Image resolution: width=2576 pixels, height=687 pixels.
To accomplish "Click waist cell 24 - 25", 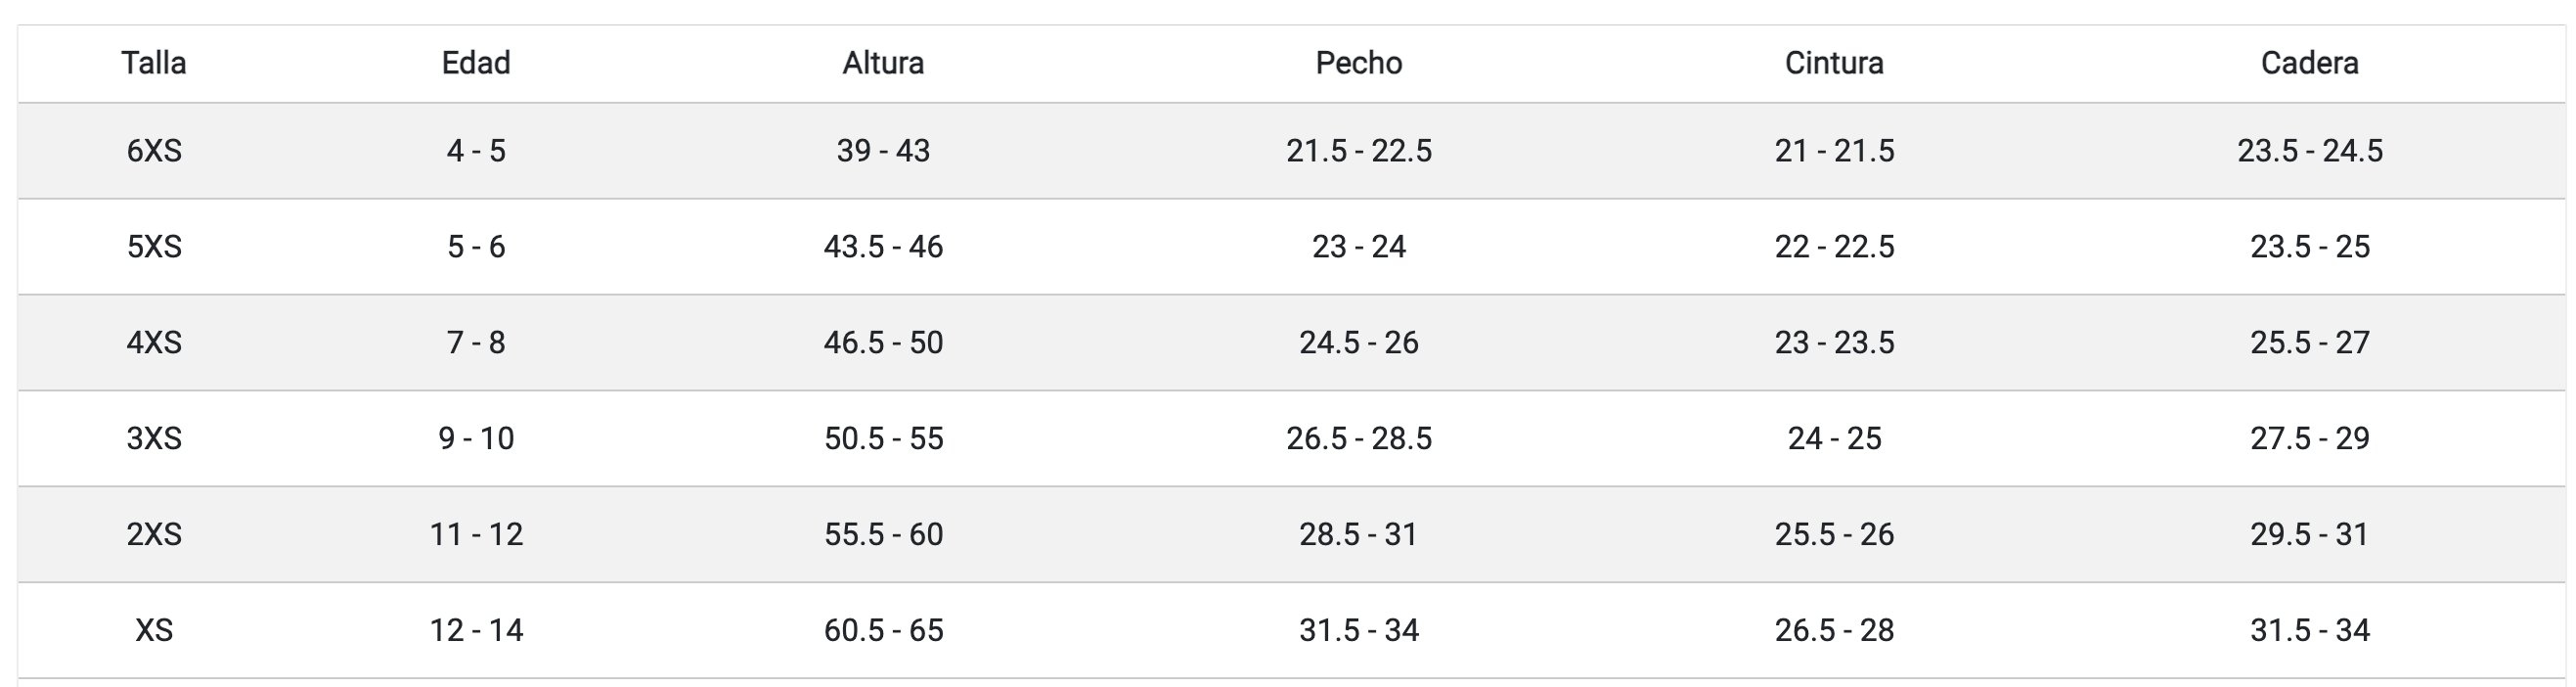I will coord(1834,439).
